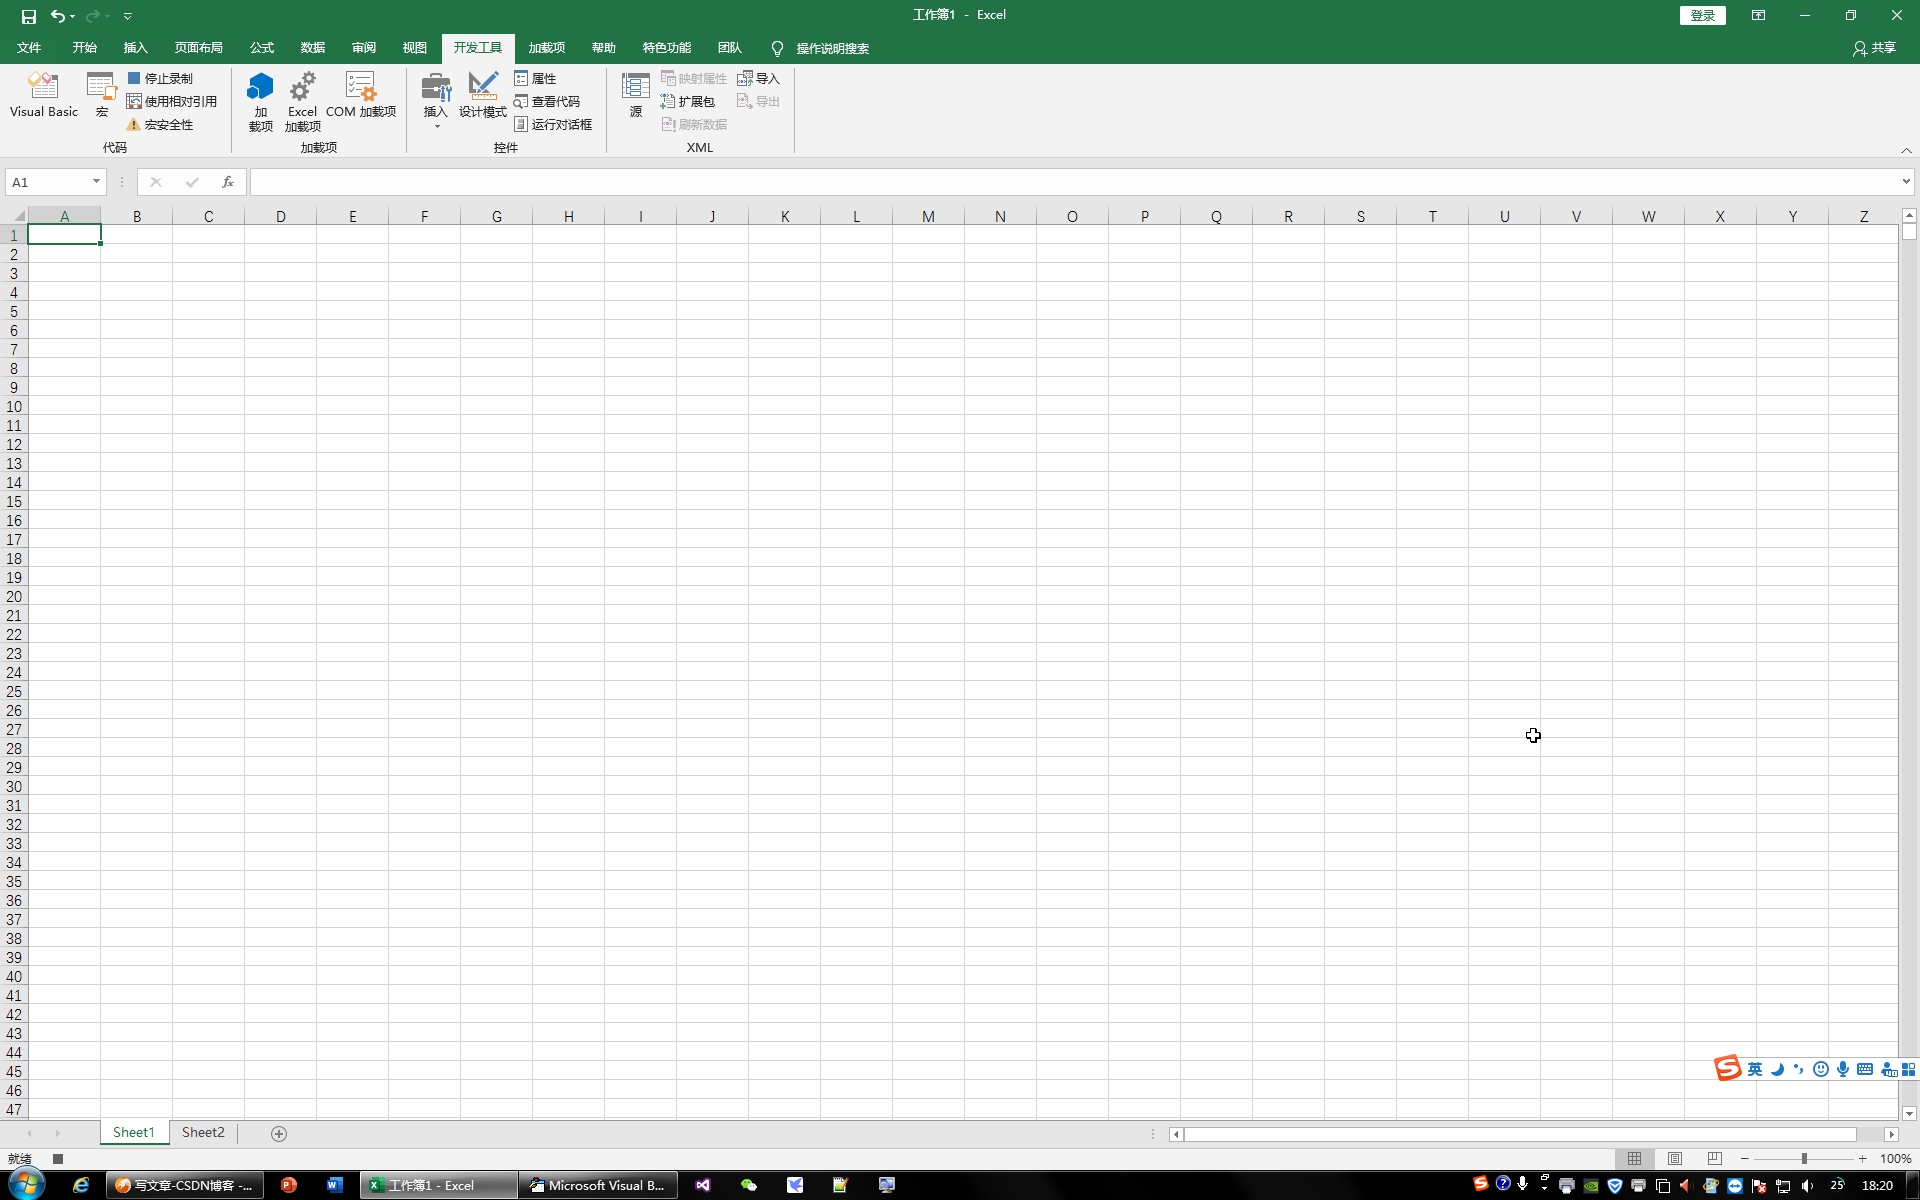Toggle 使用相对引用 option
This screenshot has width=1920, height=1200.
tap(171, 102)
